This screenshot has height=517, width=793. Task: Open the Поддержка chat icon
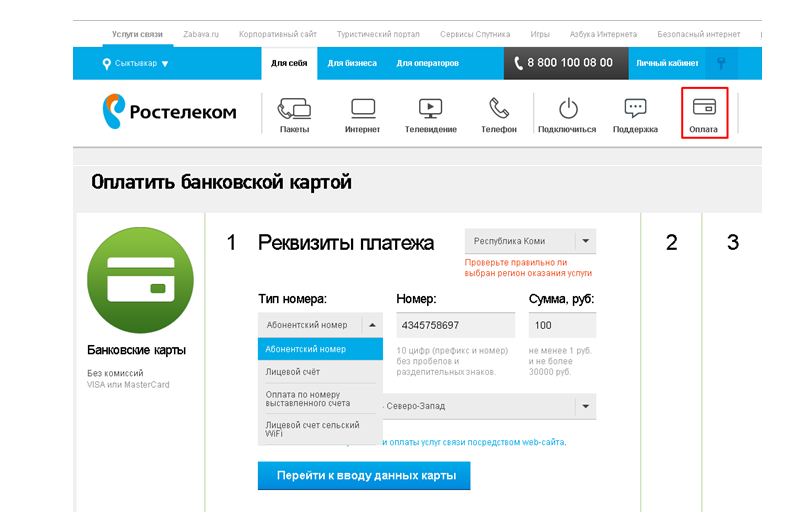point(635,108)
